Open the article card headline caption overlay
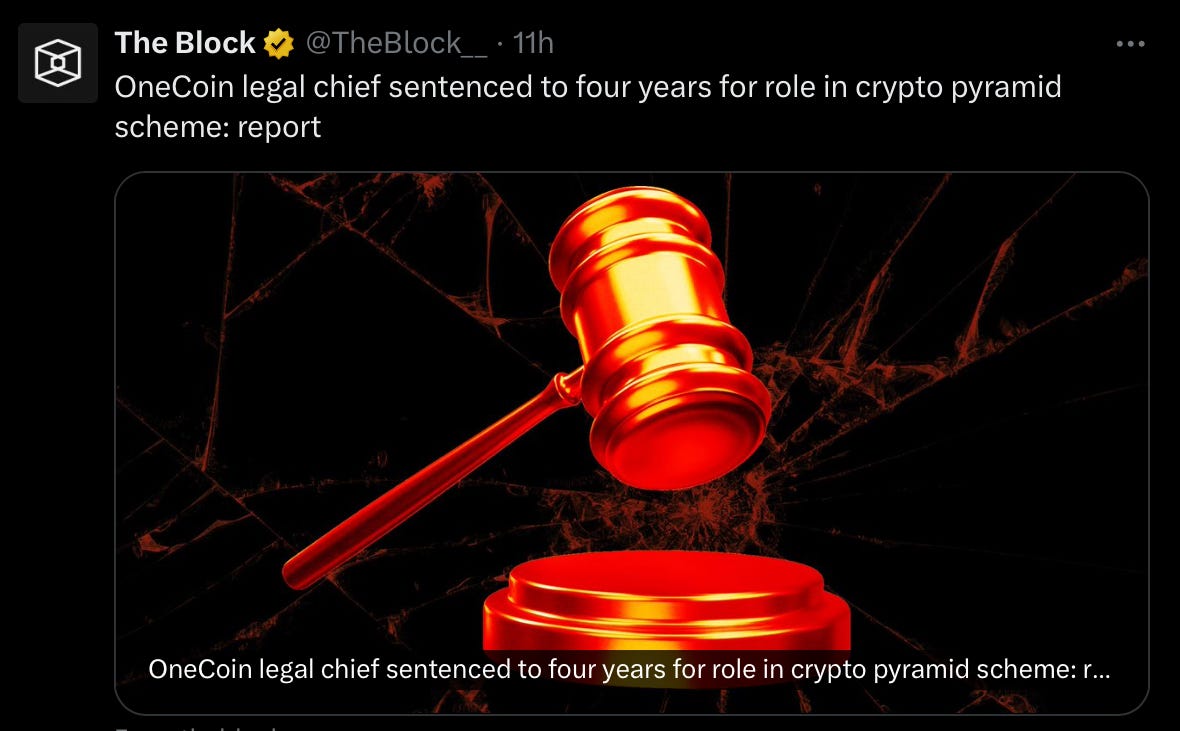The width and height of the screenshot is (1180, 731). (x=629, y=669)
